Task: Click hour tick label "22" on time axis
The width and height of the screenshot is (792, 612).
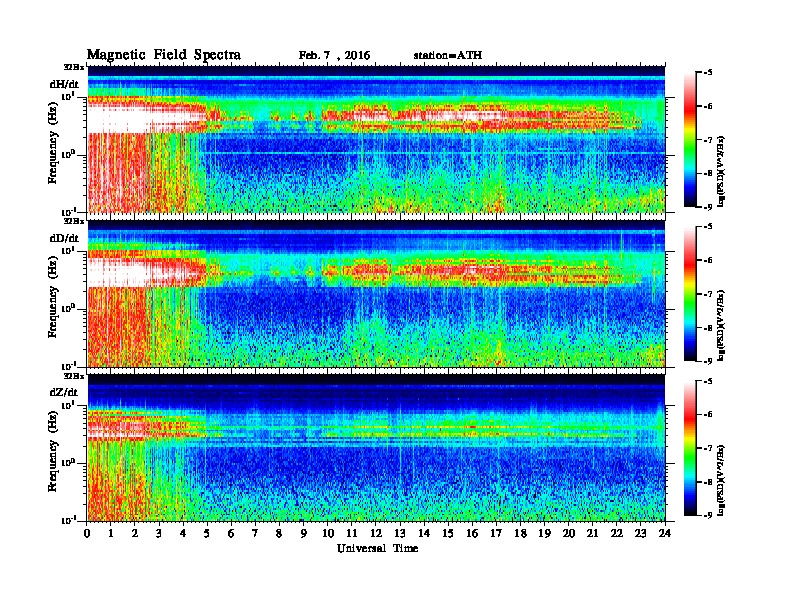Action: tap(617, 534)
